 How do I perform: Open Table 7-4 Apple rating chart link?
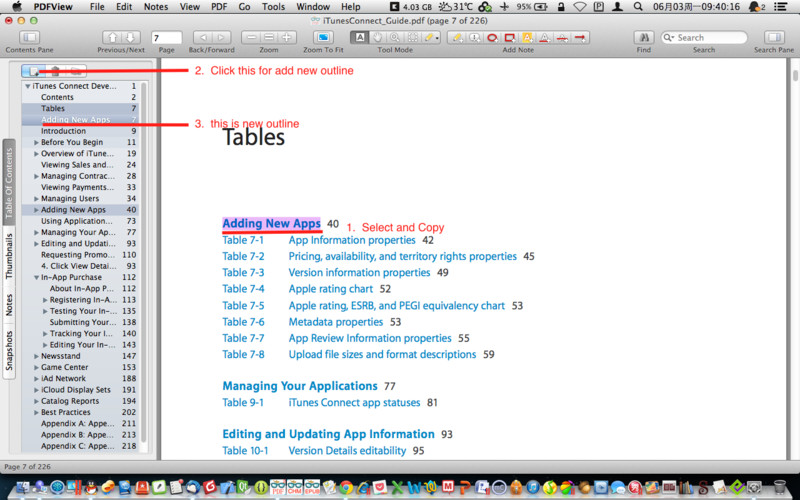331,289
